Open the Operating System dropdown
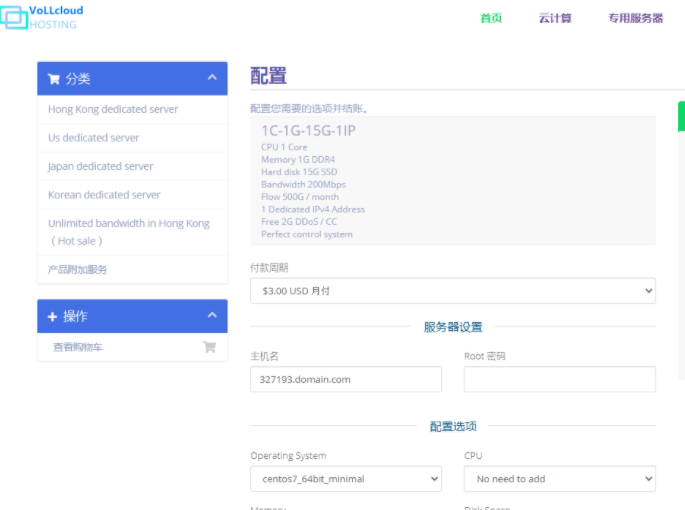The image size is (685, 510). [x=346, y=479]
